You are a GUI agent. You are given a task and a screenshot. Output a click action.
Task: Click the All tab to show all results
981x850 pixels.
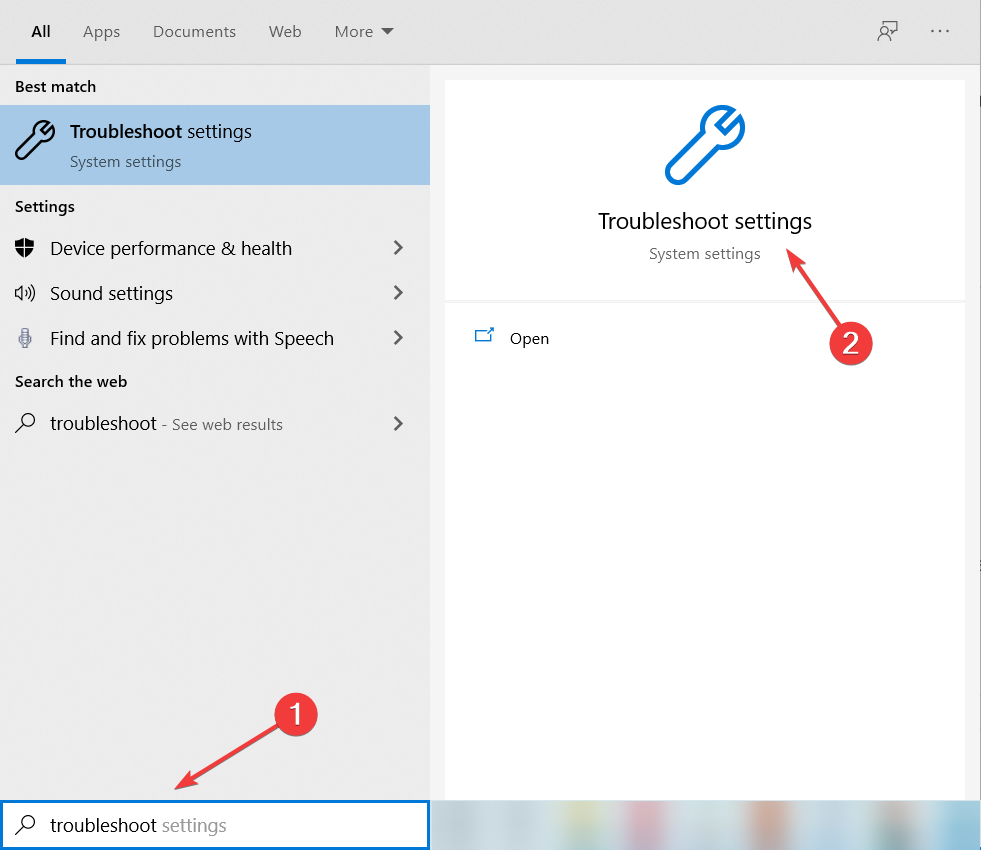[x=40, y=31]
